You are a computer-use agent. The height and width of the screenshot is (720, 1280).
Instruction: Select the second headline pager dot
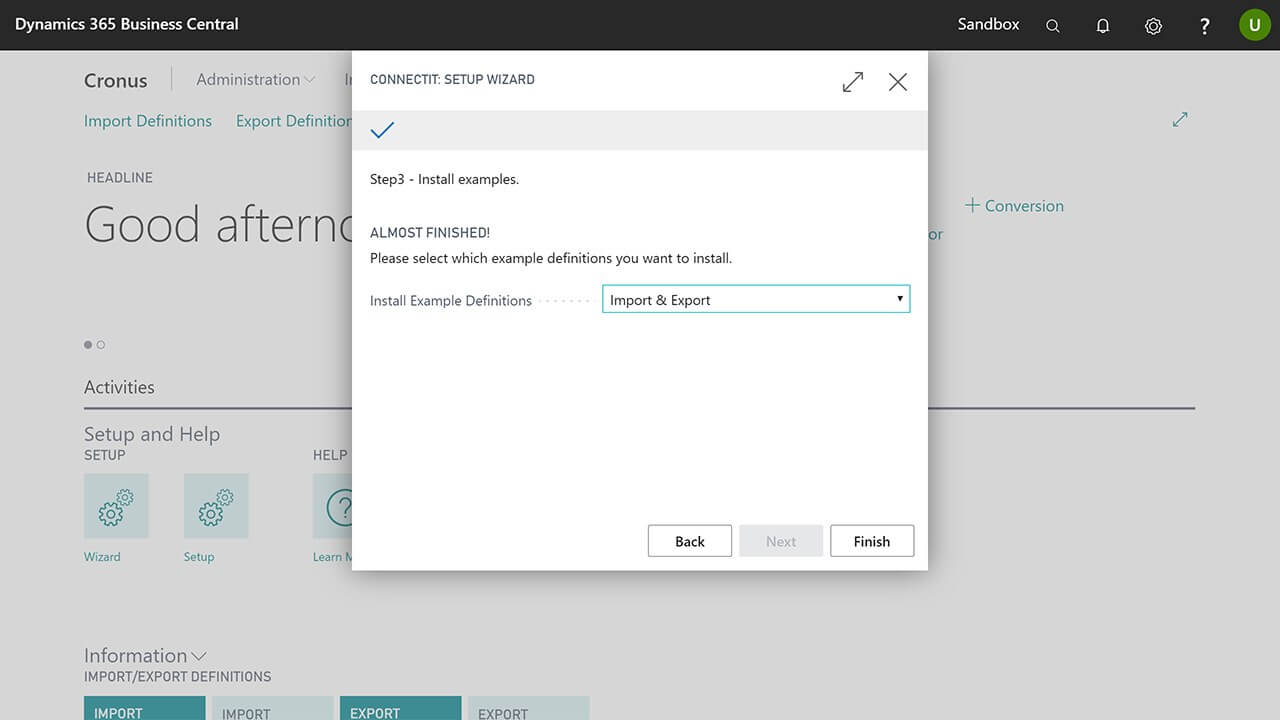pos(101,345)
